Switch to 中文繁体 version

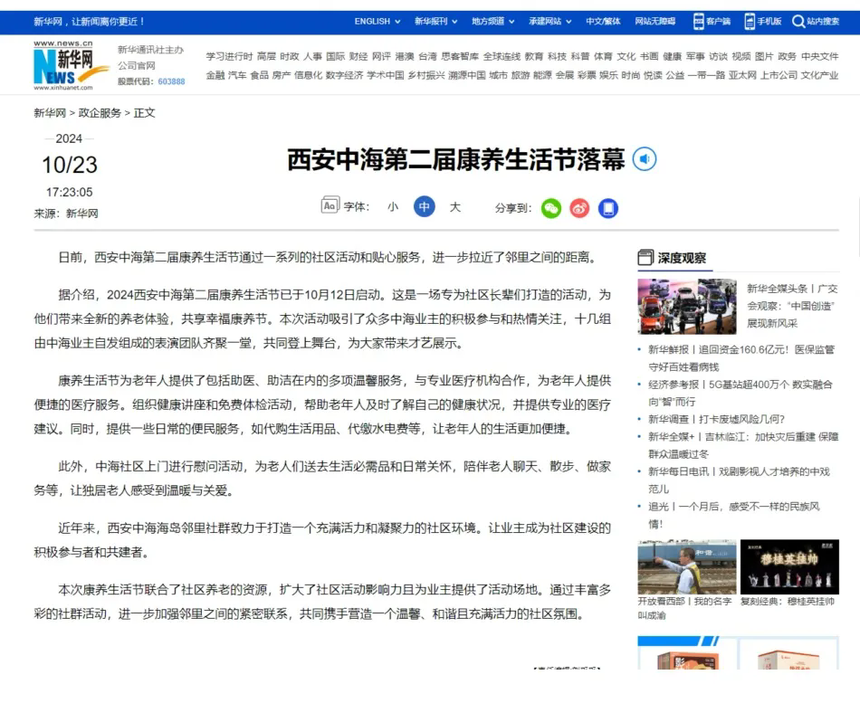[x=603, y=21]
